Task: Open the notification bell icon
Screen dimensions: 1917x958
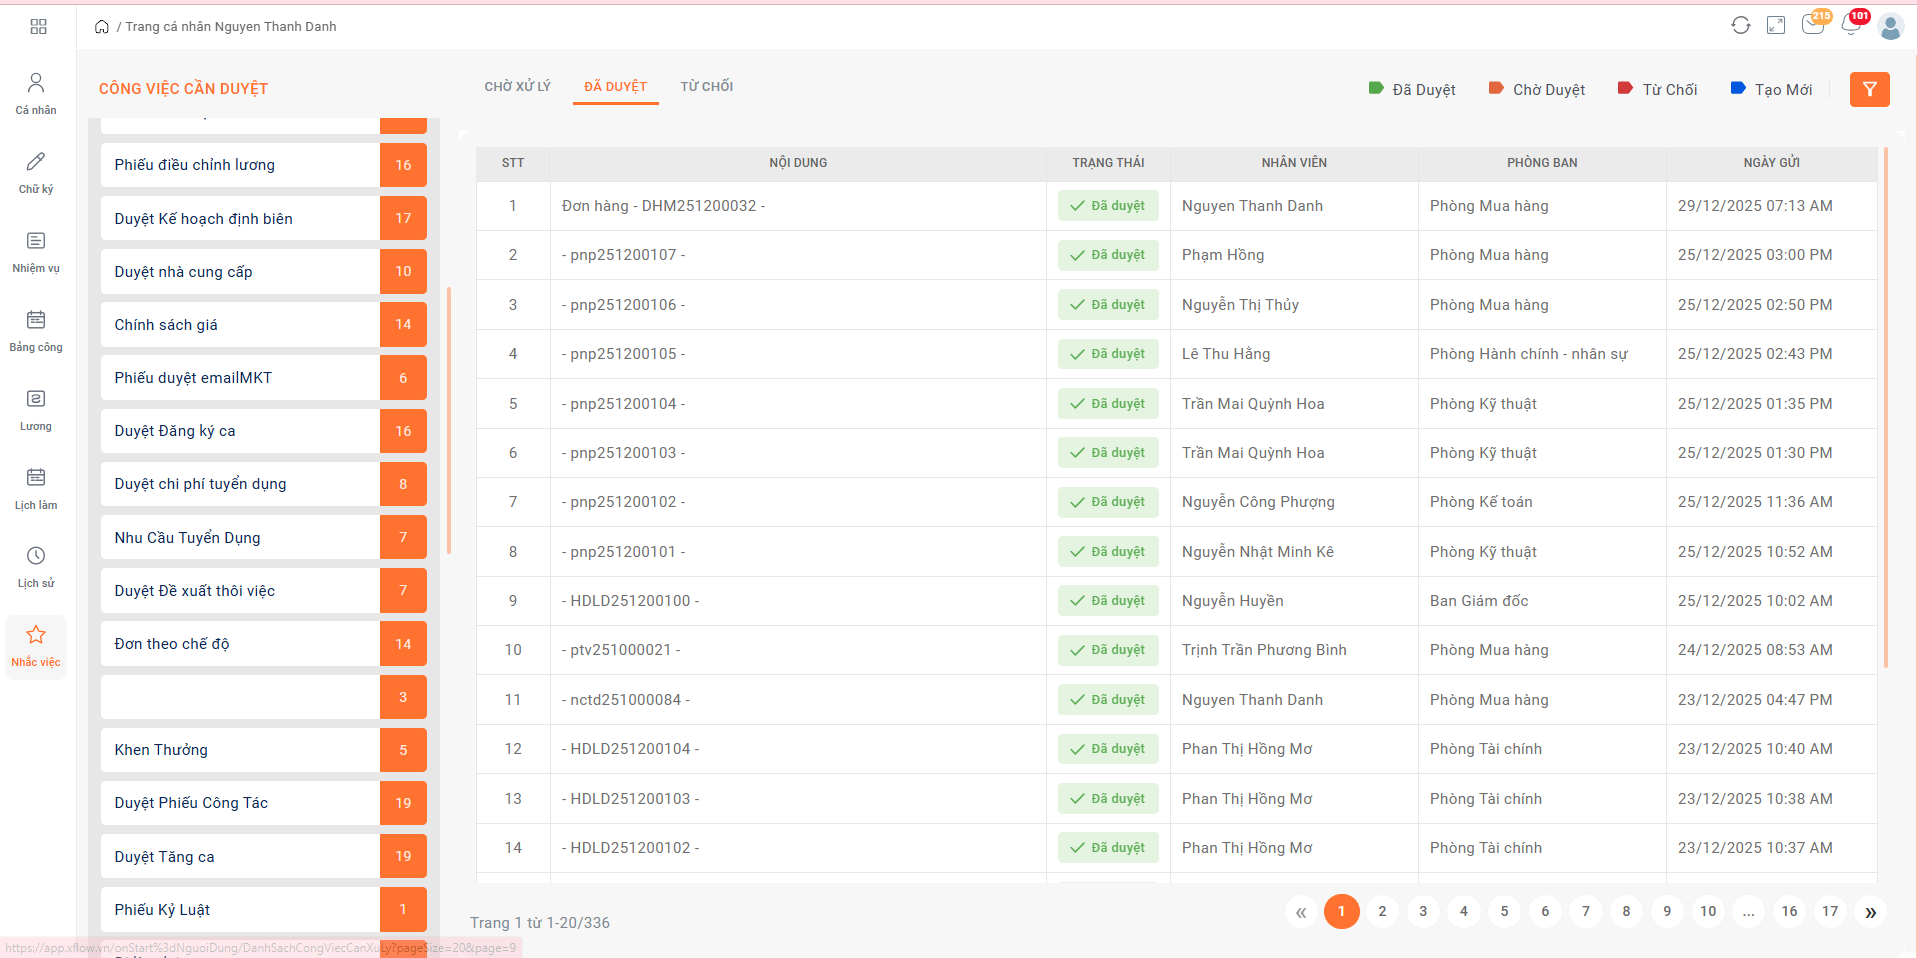Action: [x=1850, y=26]
